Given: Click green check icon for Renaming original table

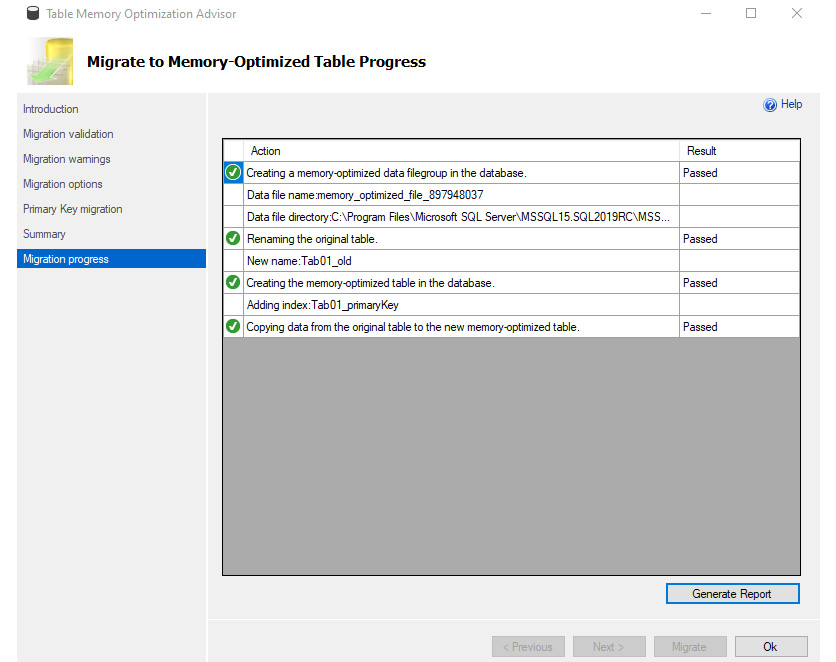Looking at the screenshot, I should (x=233, y=238).
